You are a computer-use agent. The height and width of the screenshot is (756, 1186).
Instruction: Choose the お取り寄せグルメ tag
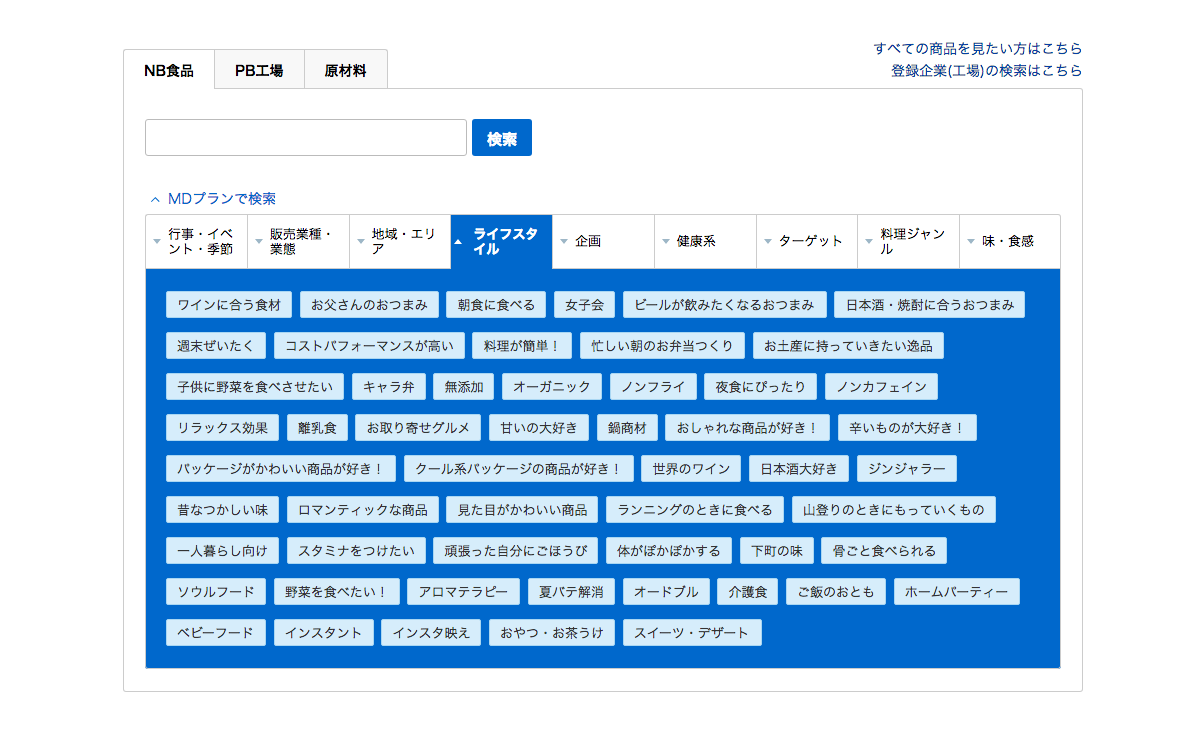click(x=418, y=427)
